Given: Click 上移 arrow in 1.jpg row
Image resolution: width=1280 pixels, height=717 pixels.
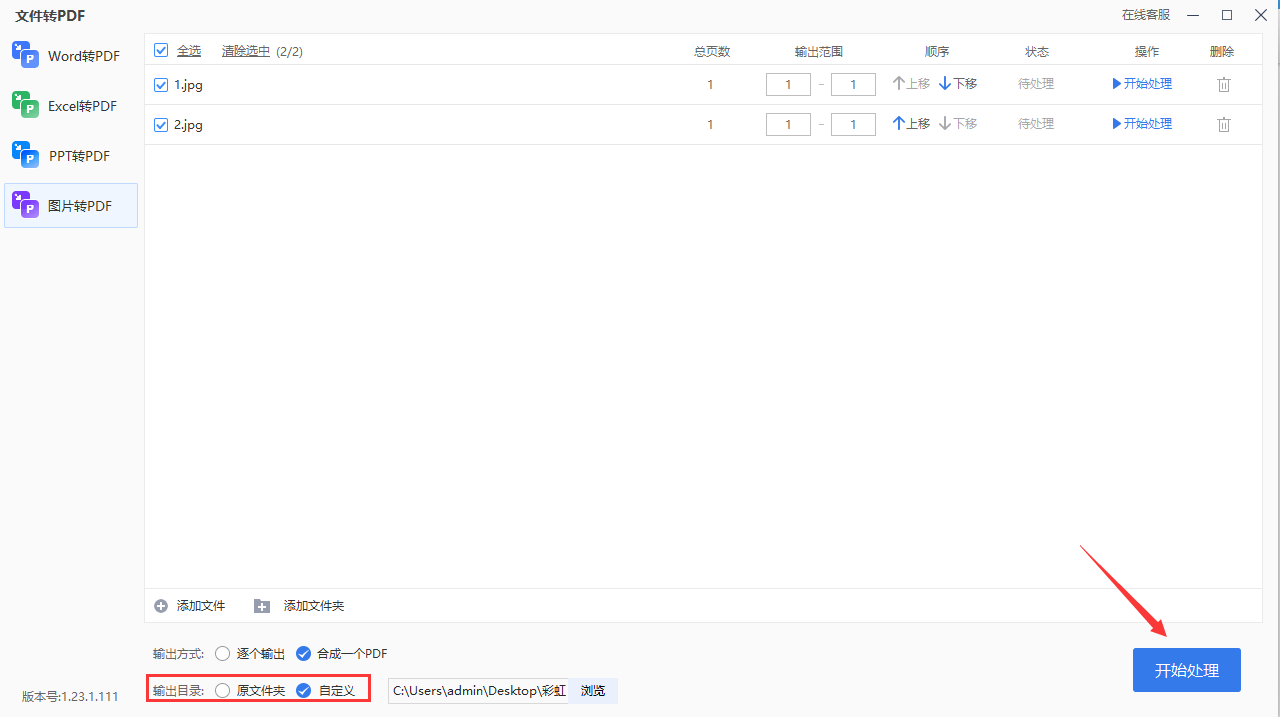Looking at the screenshot, I should coord(911,84).
